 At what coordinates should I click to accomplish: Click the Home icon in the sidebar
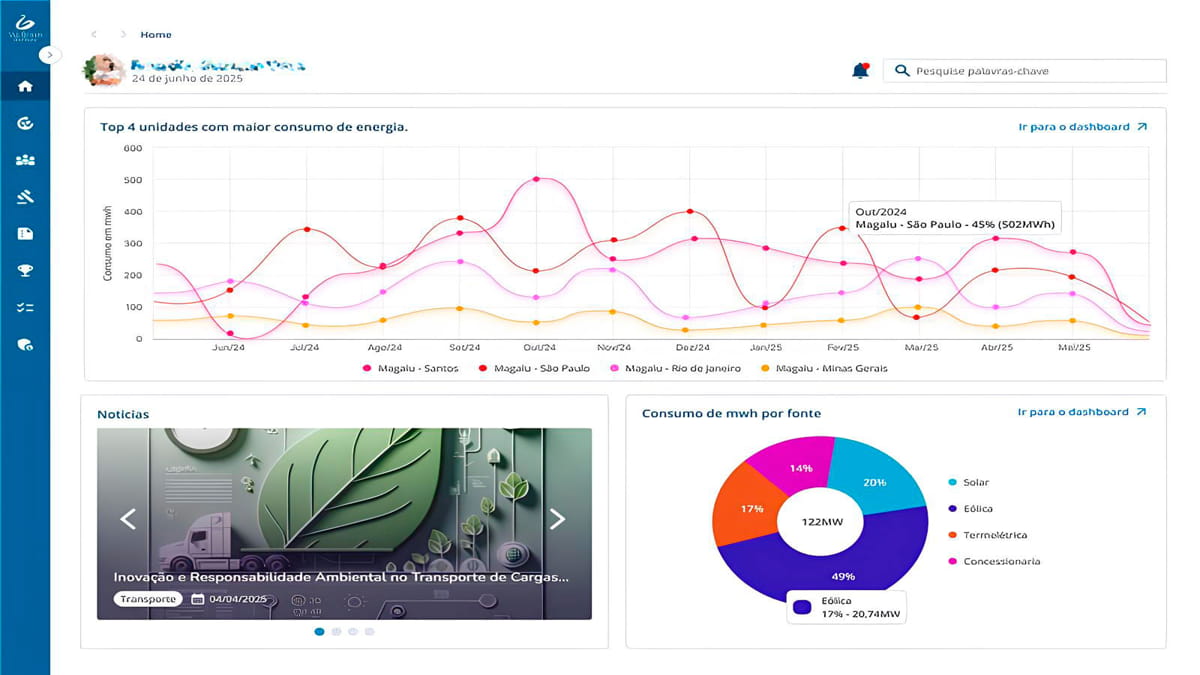[x=25, y=86]
